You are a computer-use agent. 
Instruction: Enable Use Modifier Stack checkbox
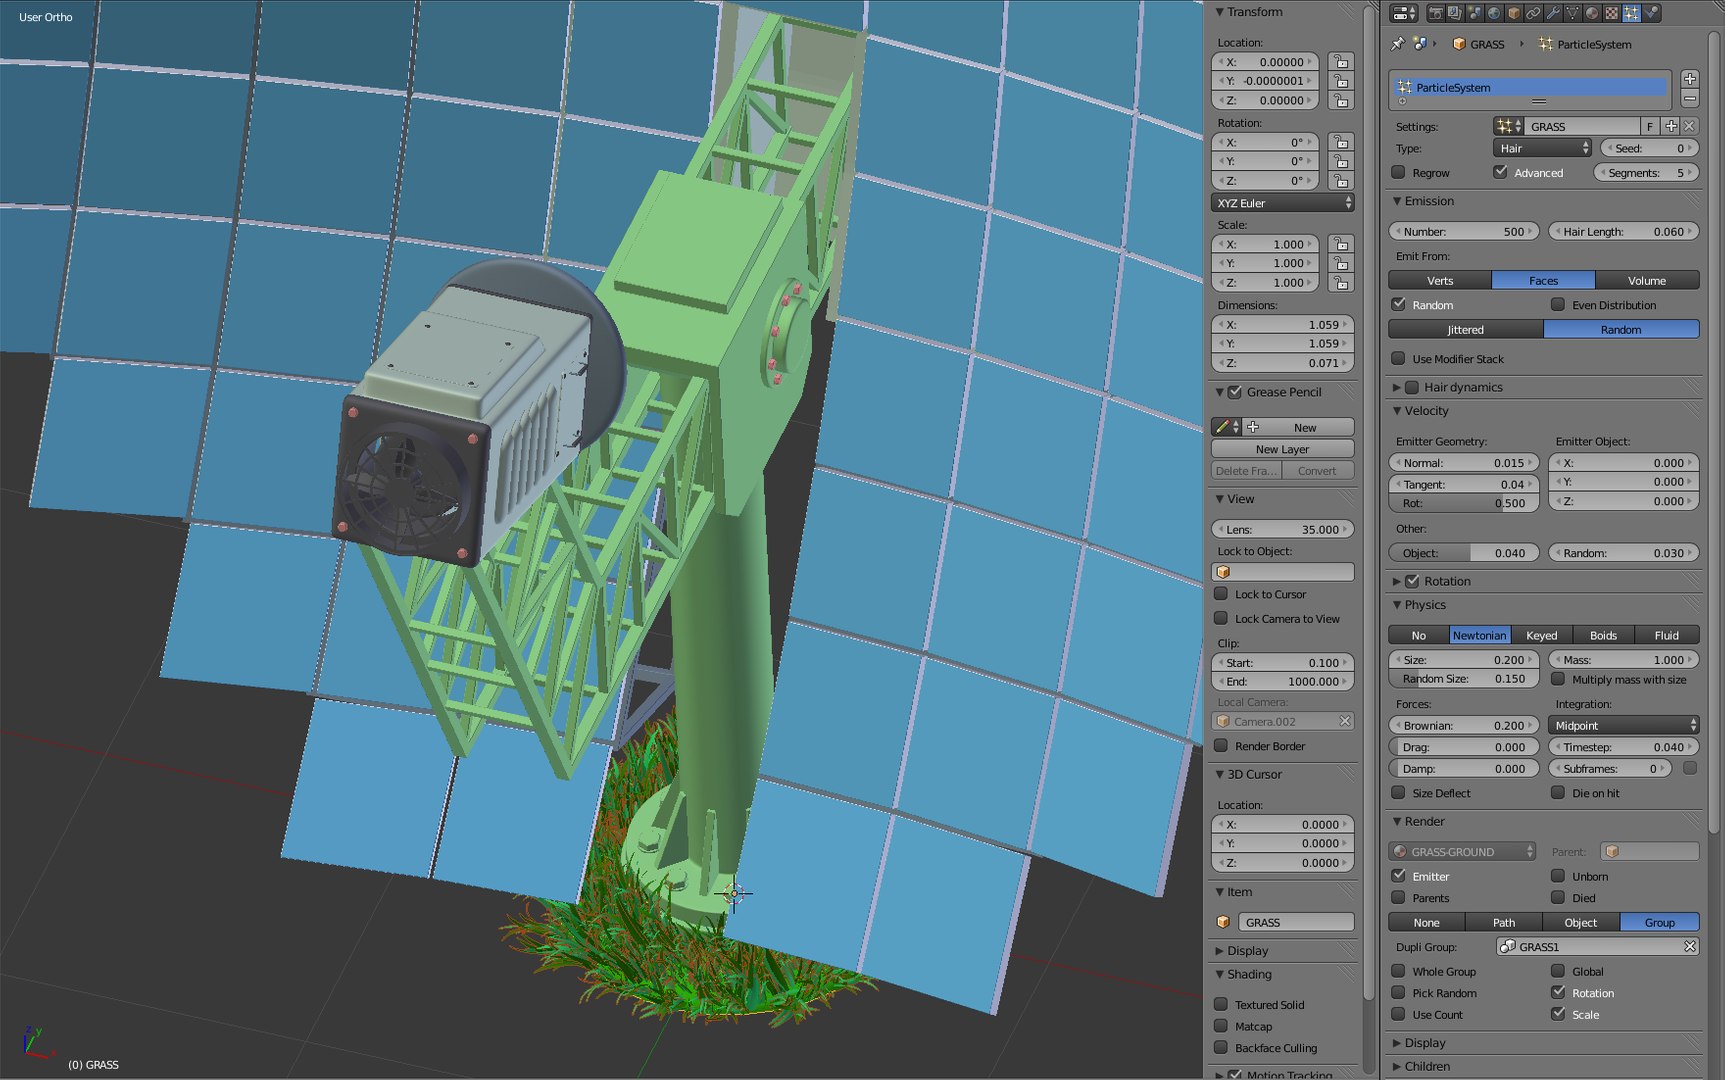(x=1398, y=358)
